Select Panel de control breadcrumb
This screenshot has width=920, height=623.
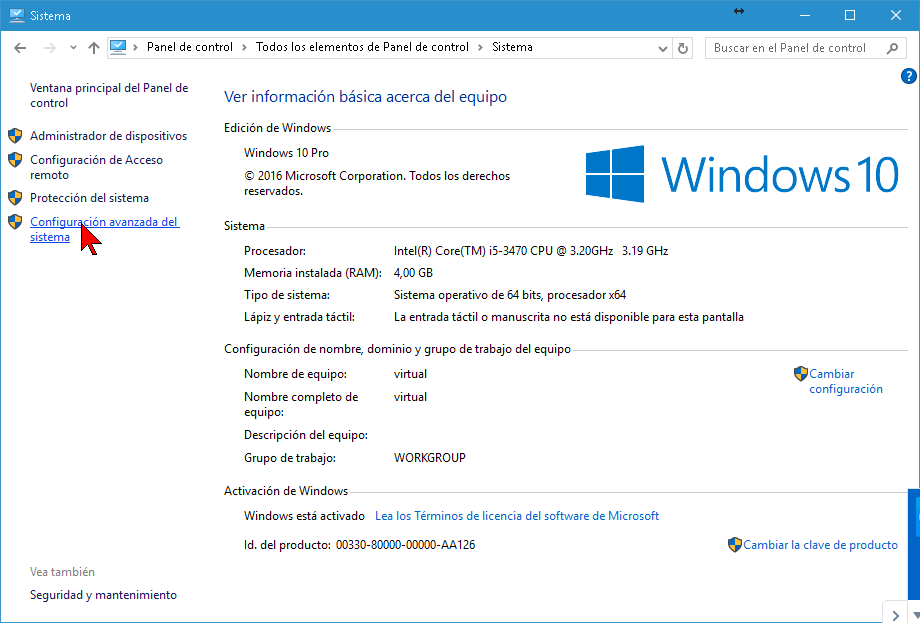pos(190,47)
